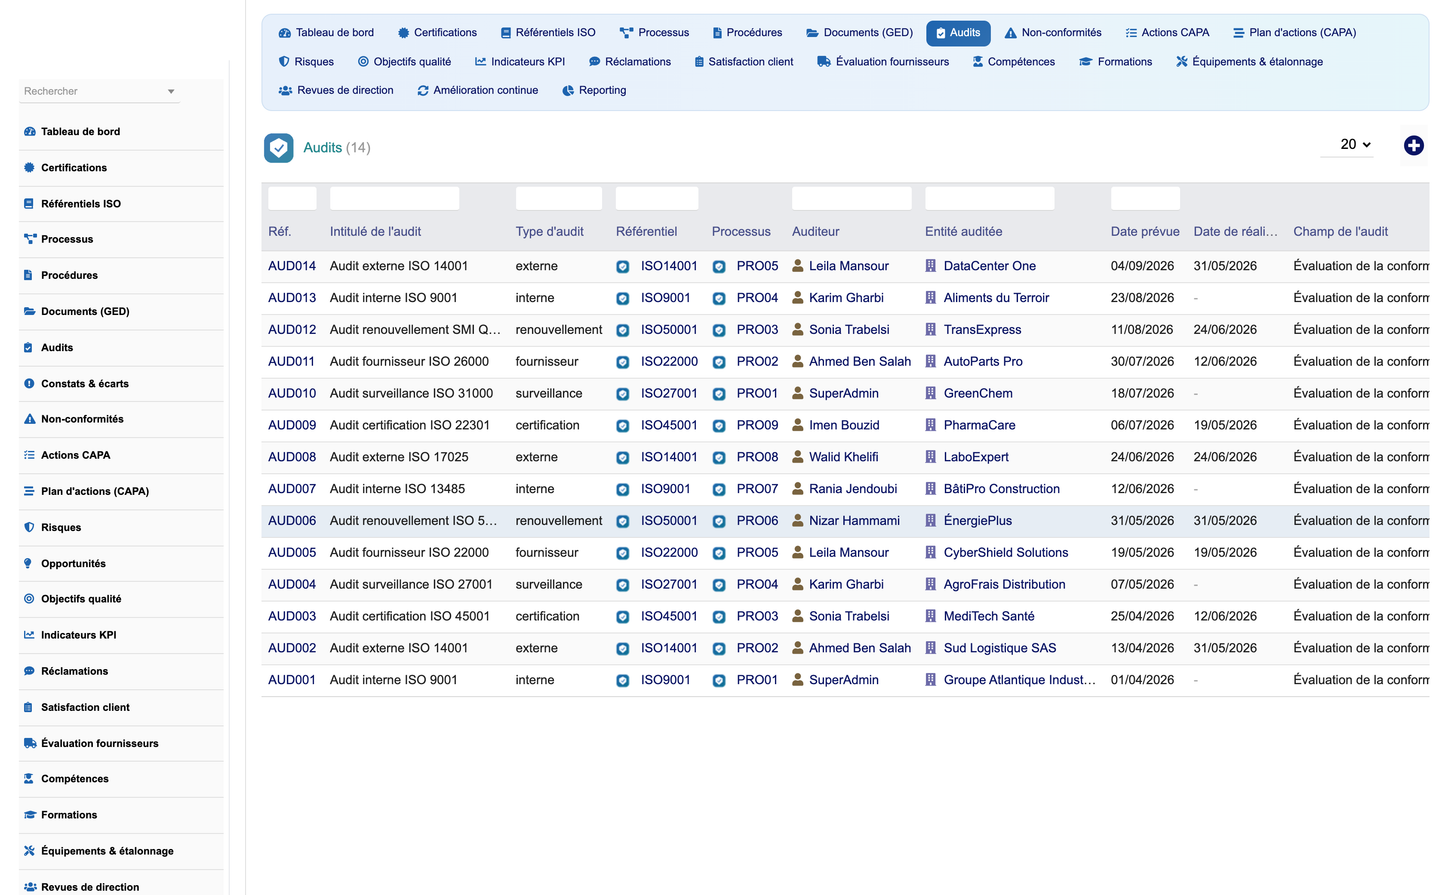
Task: Open auditor Nizar Hammami link
Action: (x=854, y=521)
